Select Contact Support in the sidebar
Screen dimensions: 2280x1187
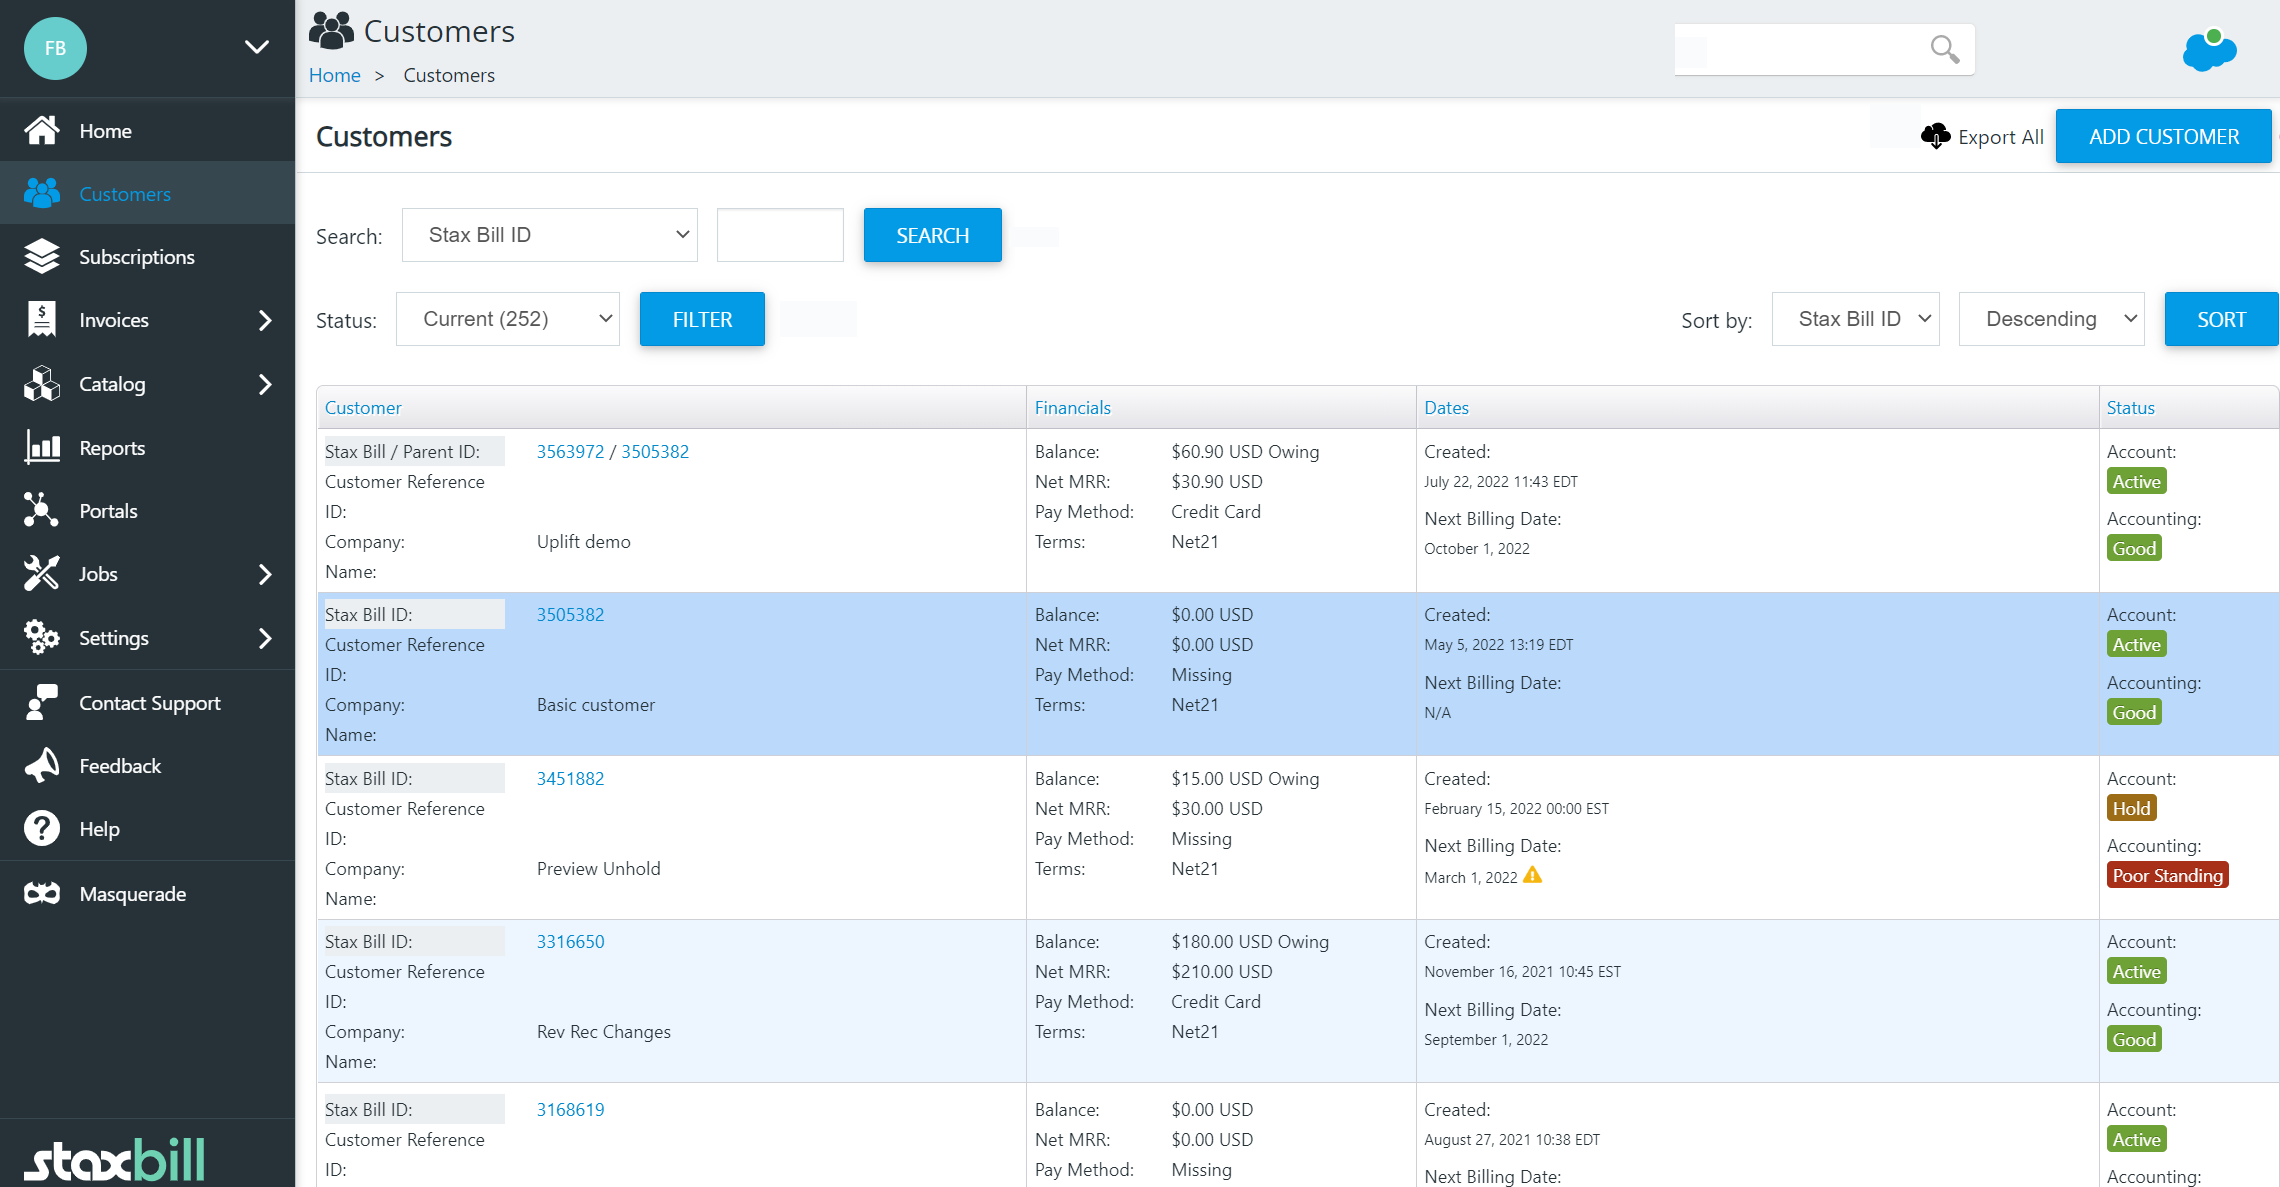(147, 703)
